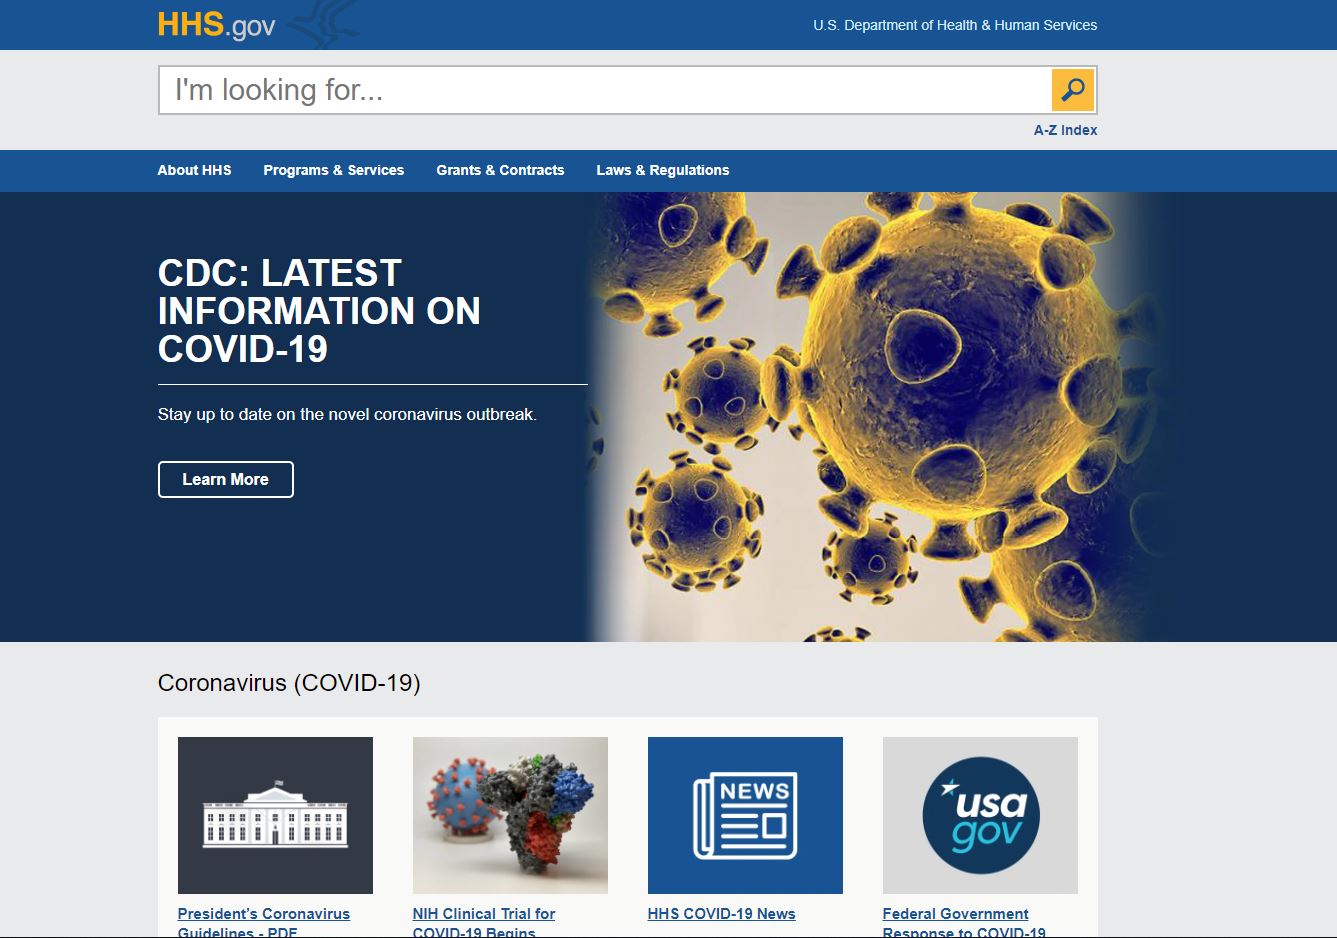
Task: Open Federal Government Response to COVID-19 link
Action: pyautogui.click(x=964, y=923)
